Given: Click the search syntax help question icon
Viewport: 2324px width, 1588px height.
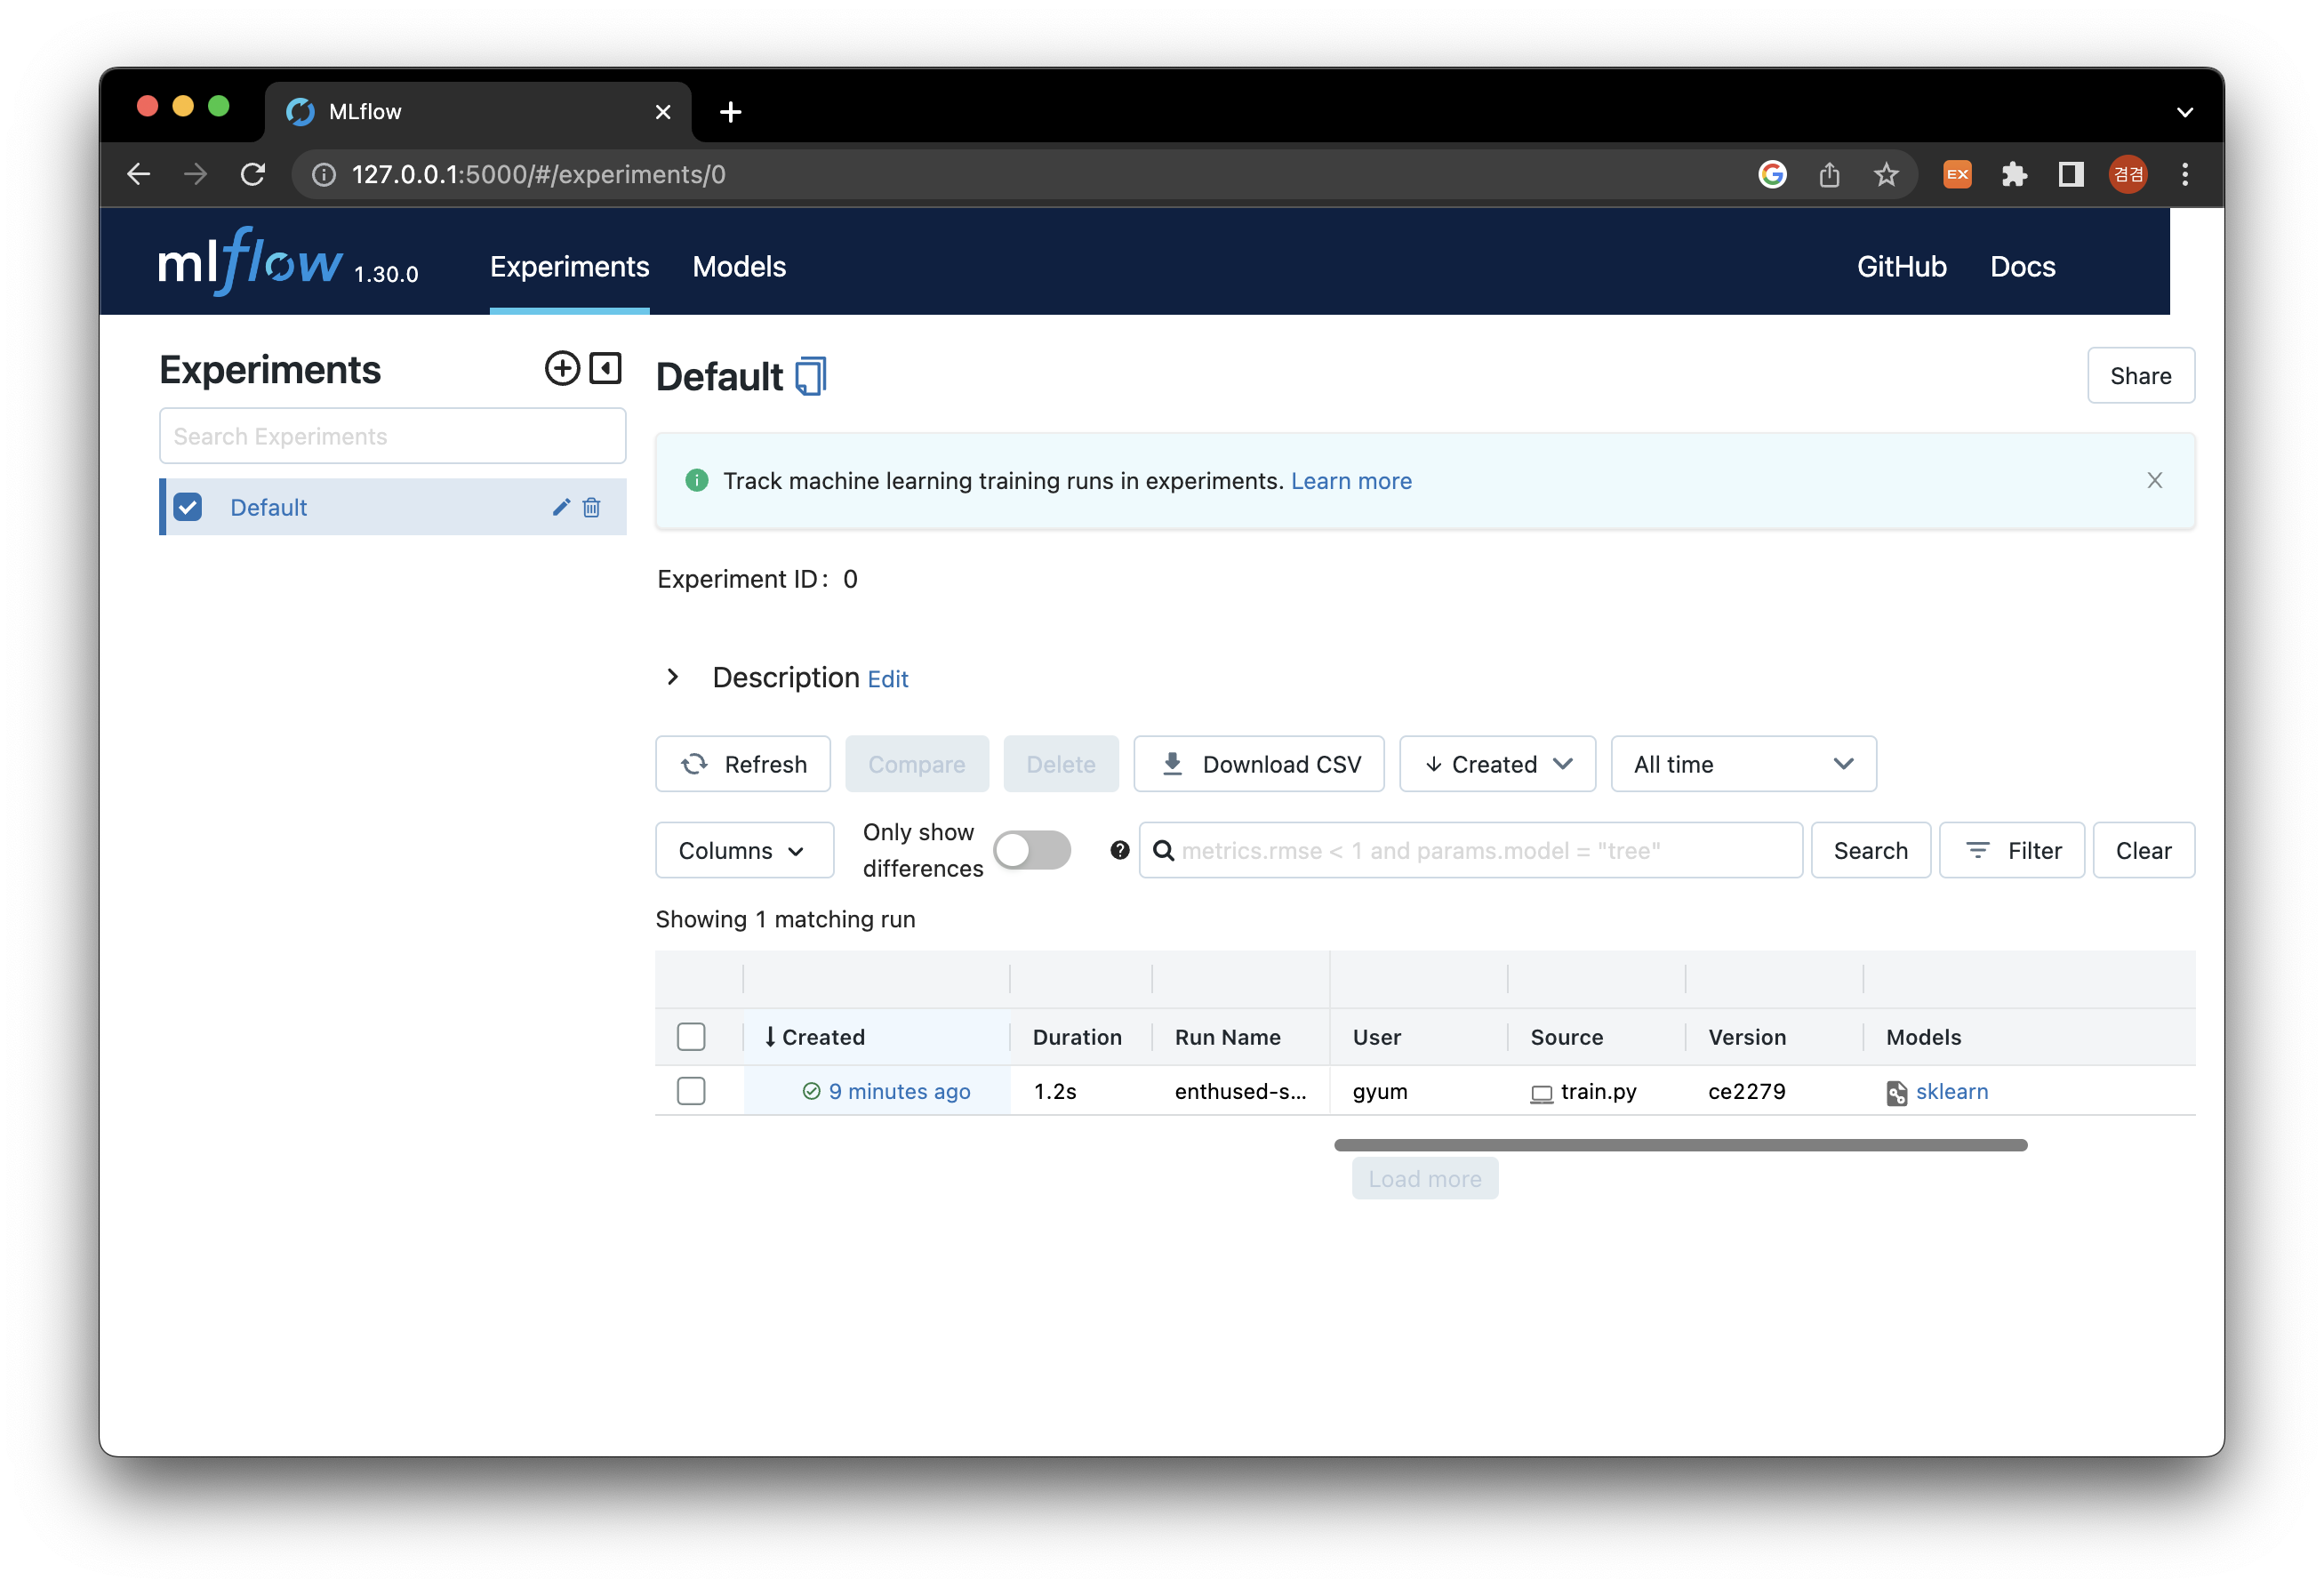Looking at the screenshot, I should pyautogui.click(x=1119, y=851).
